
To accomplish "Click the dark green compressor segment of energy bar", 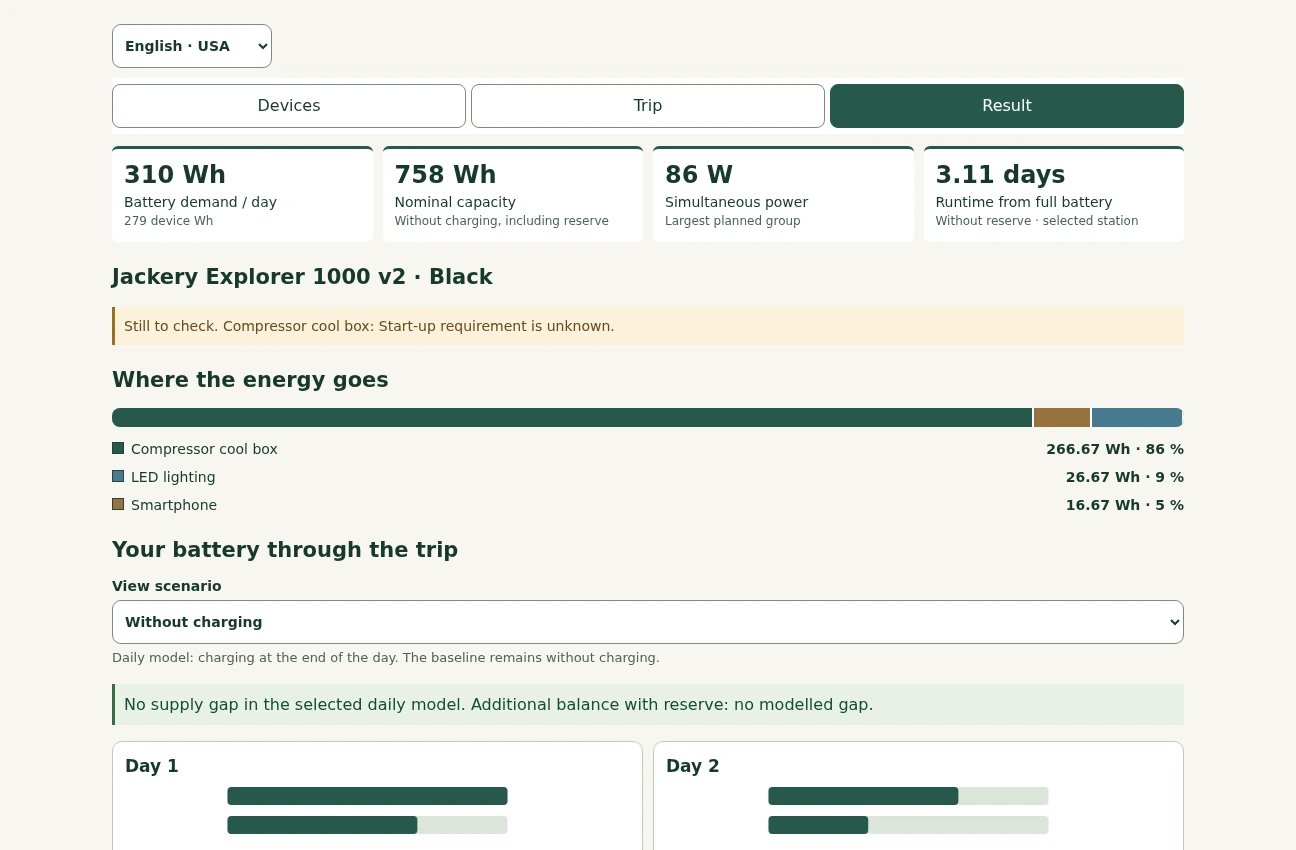I will [x=572, y=417].
